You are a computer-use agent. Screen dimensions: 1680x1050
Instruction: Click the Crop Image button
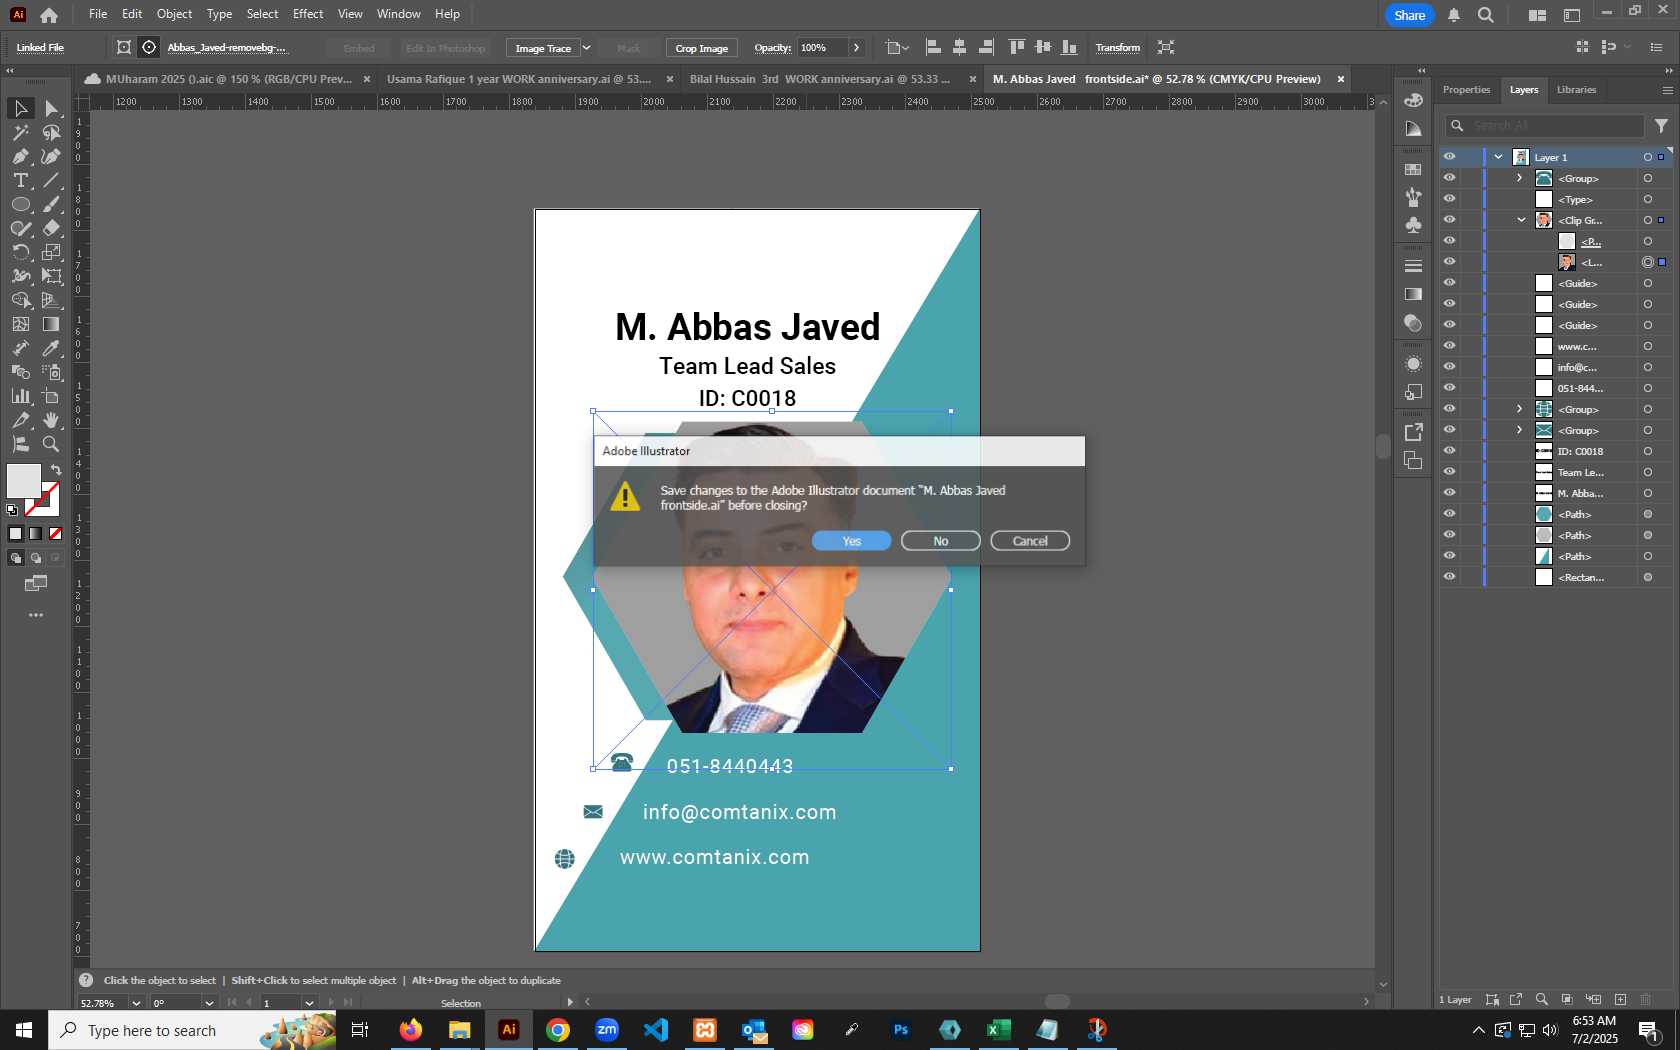click(x=701, y=48)
